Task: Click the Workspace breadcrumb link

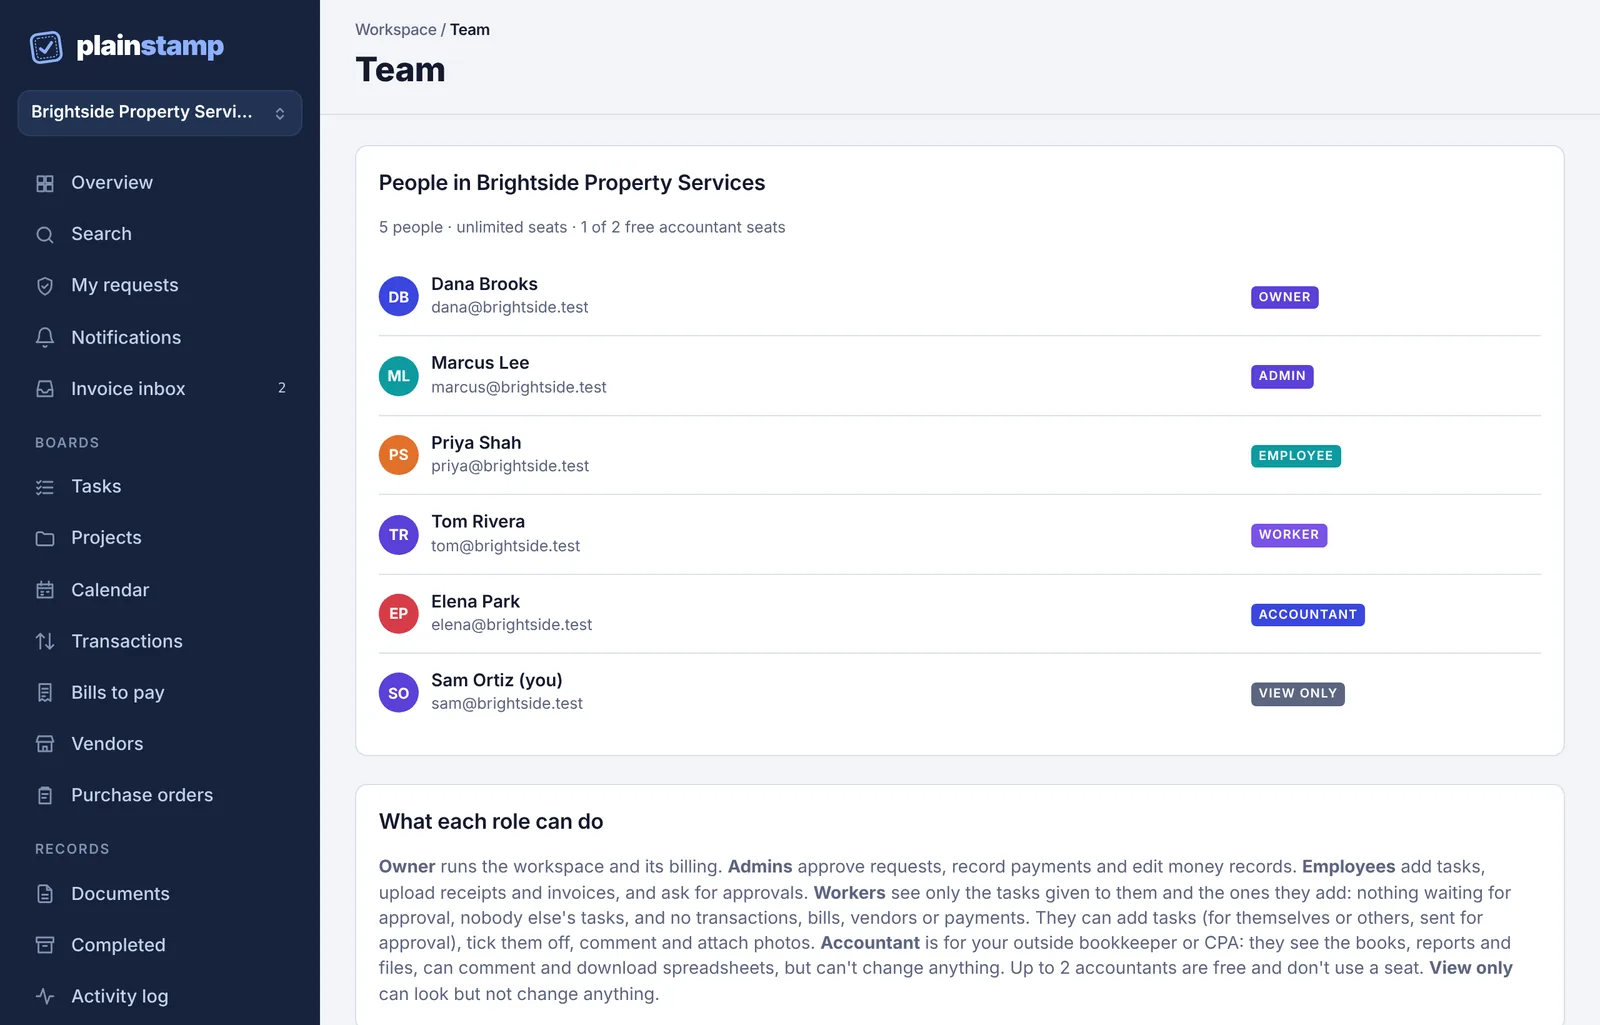Action: point(396,30)
